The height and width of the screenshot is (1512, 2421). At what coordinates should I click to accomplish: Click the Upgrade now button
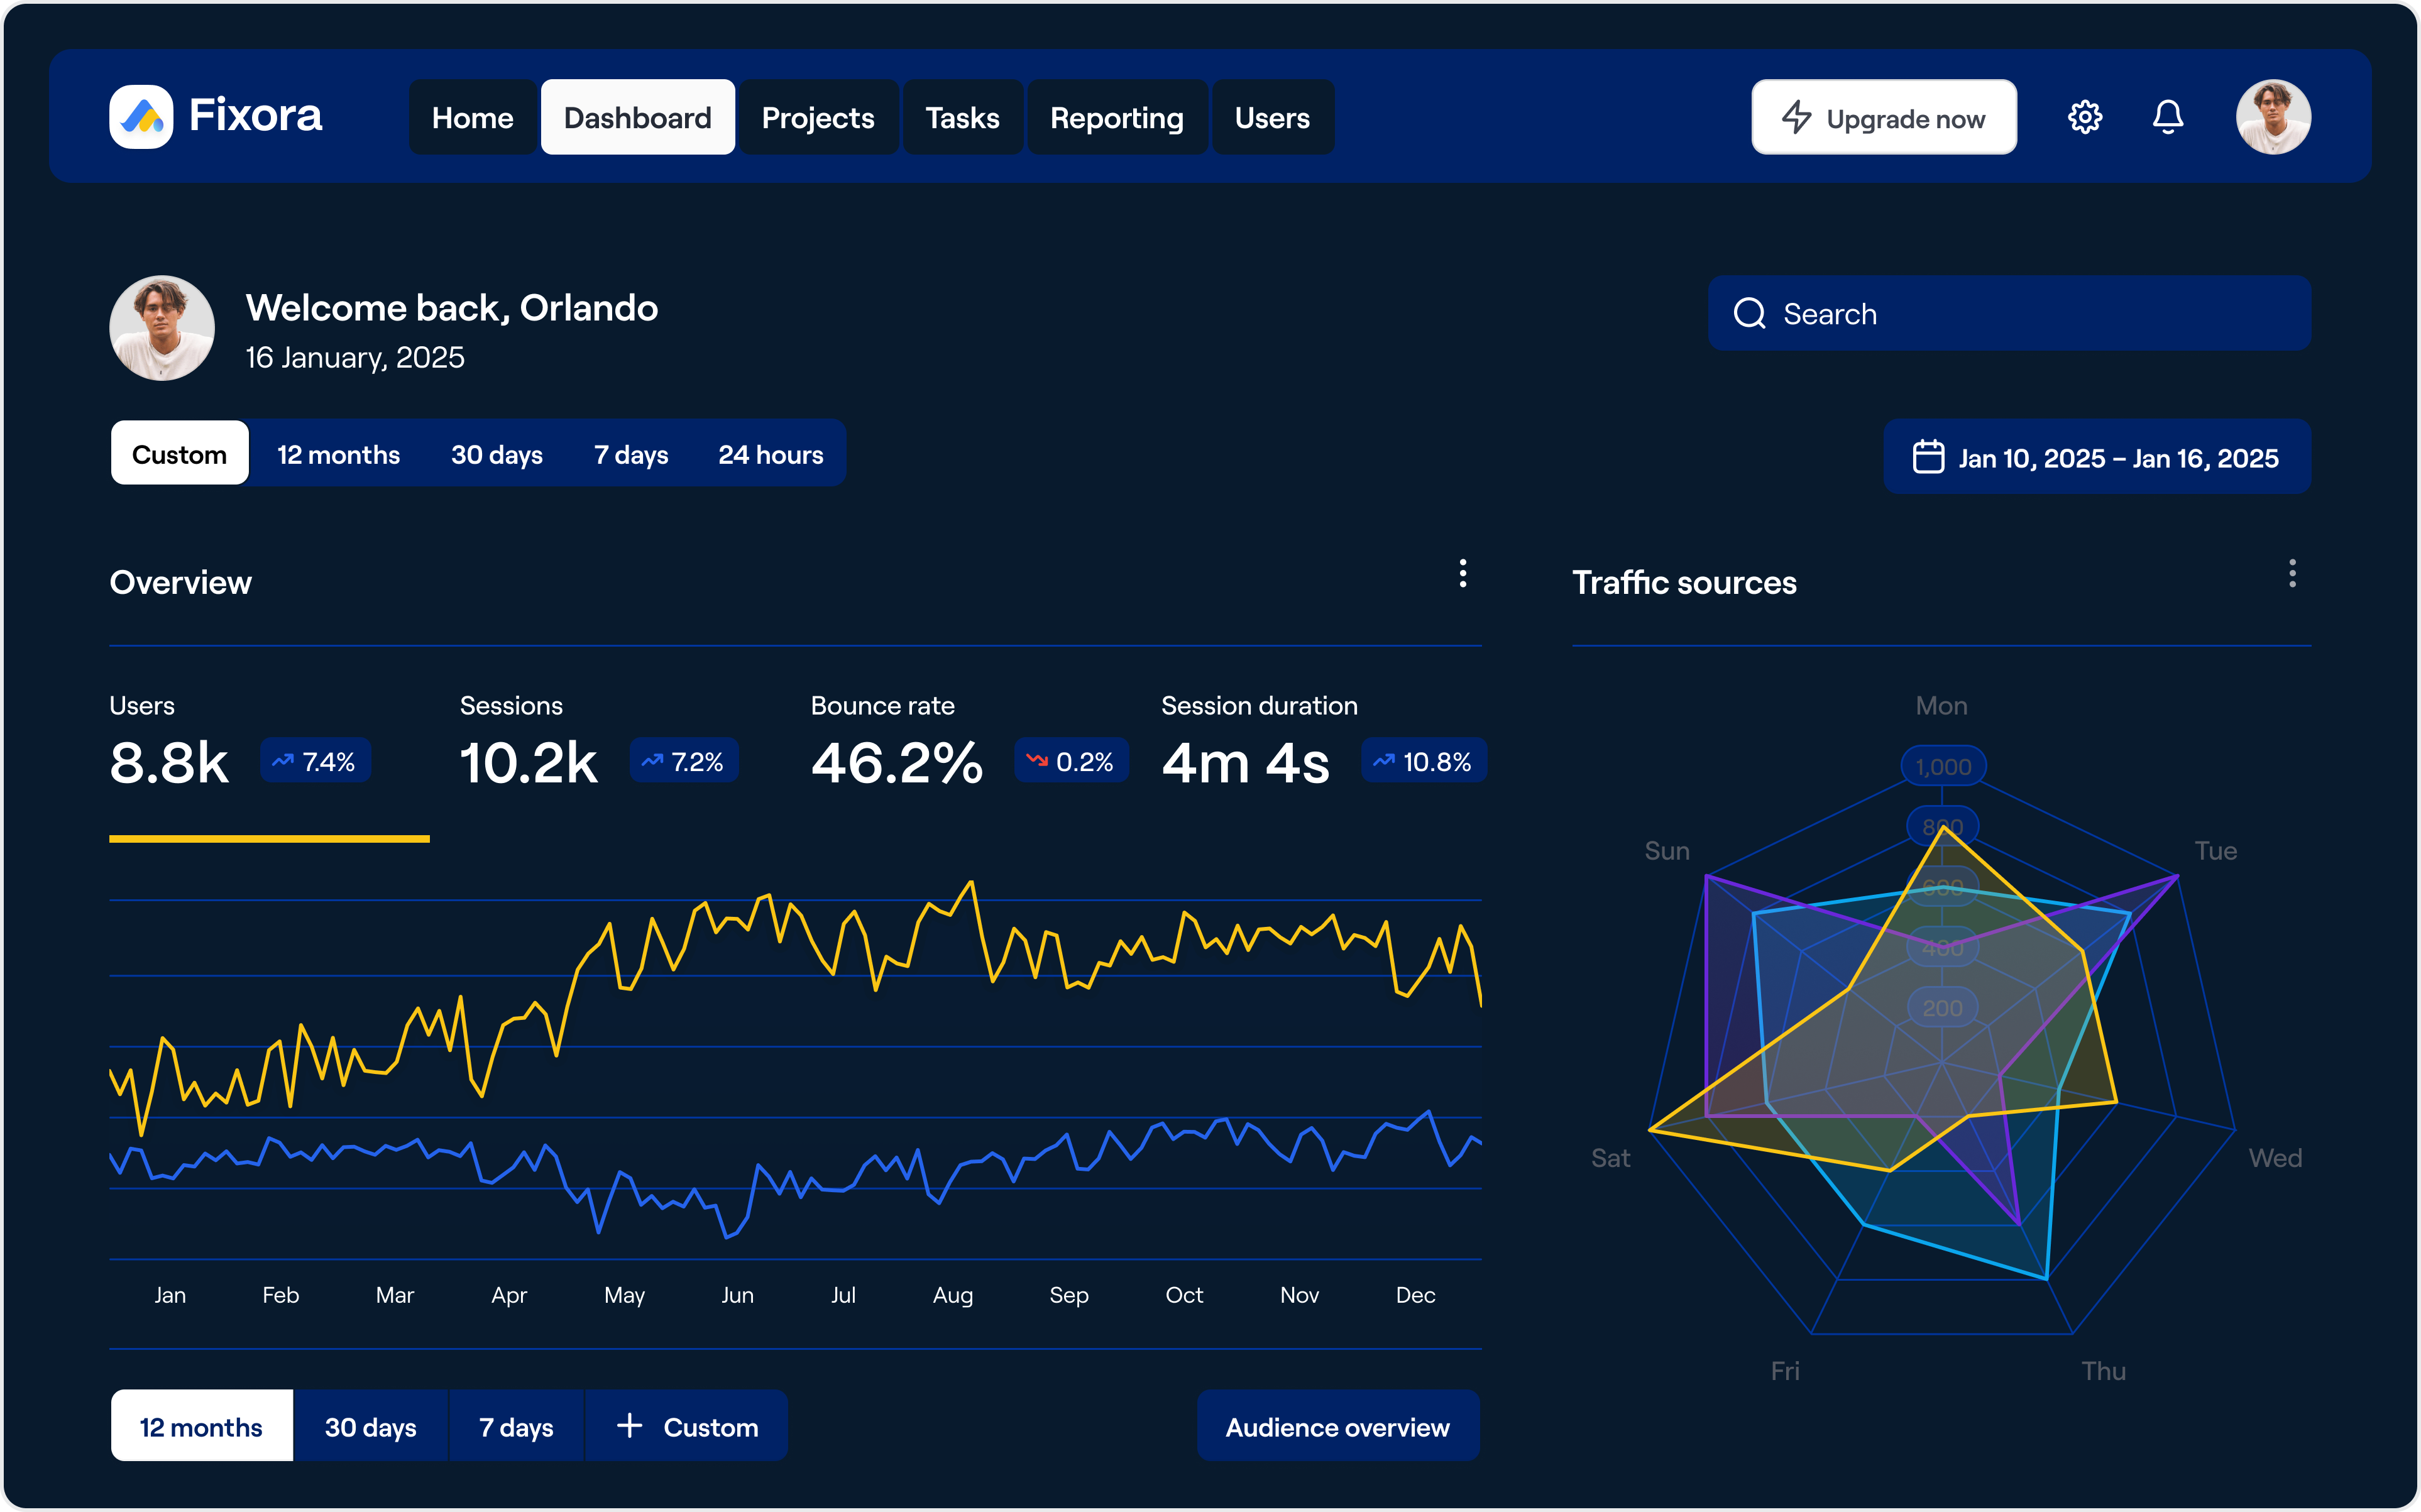tap(1883, 118)
